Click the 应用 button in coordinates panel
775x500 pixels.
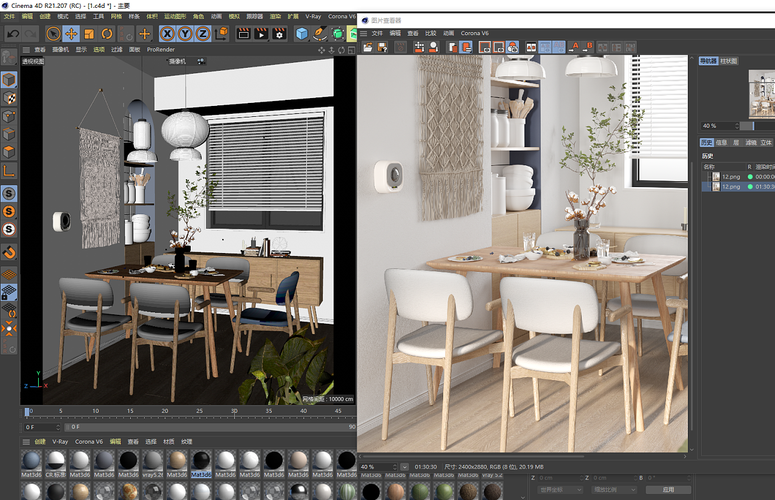pyautogui.click(x=668, y=490)
